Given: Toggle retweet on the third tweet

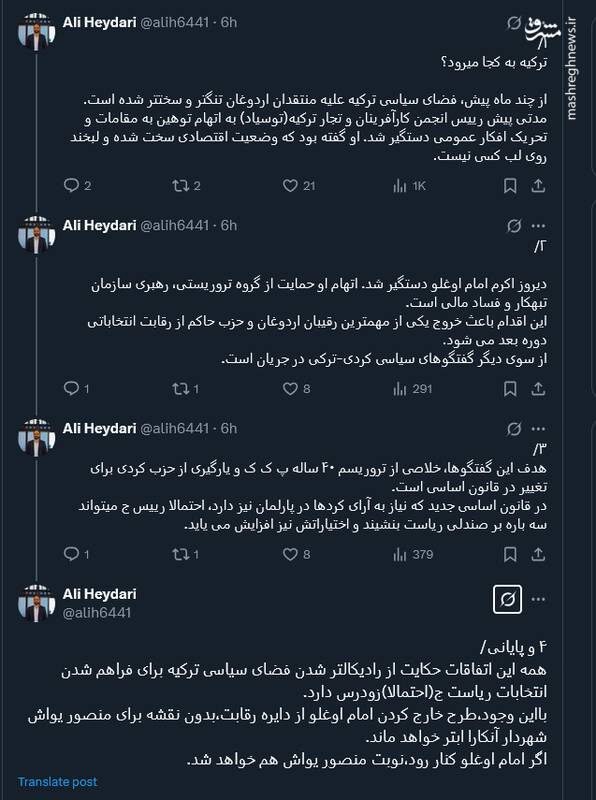Looking at the screenshot, I should 180,552.
